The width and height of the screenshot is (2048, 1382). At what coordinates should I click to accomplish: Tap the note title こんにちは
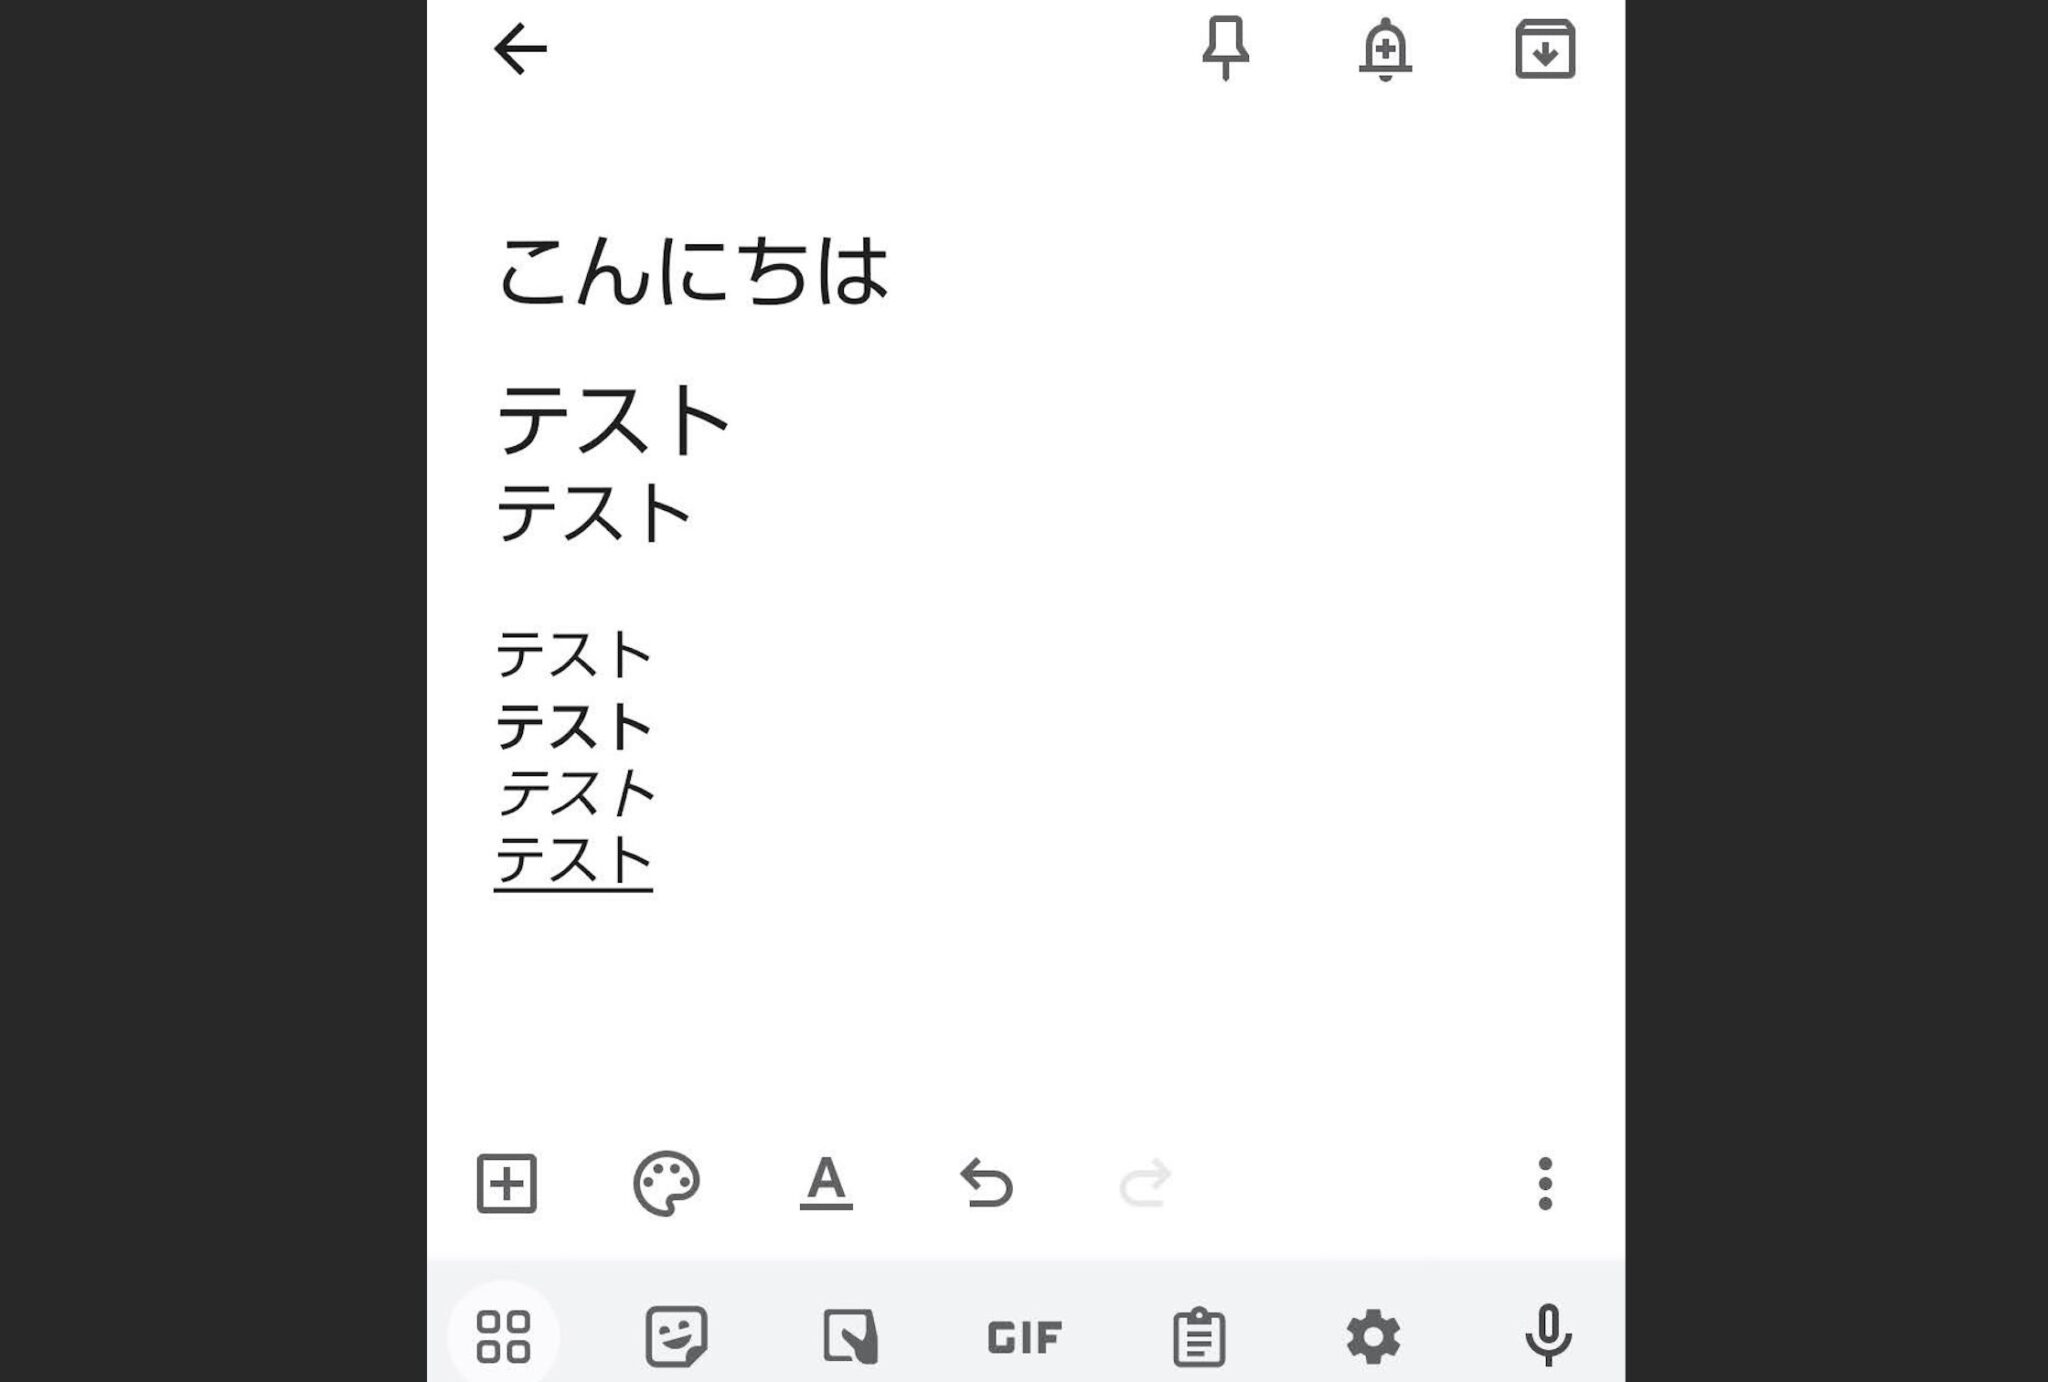(x=693, y=271)
